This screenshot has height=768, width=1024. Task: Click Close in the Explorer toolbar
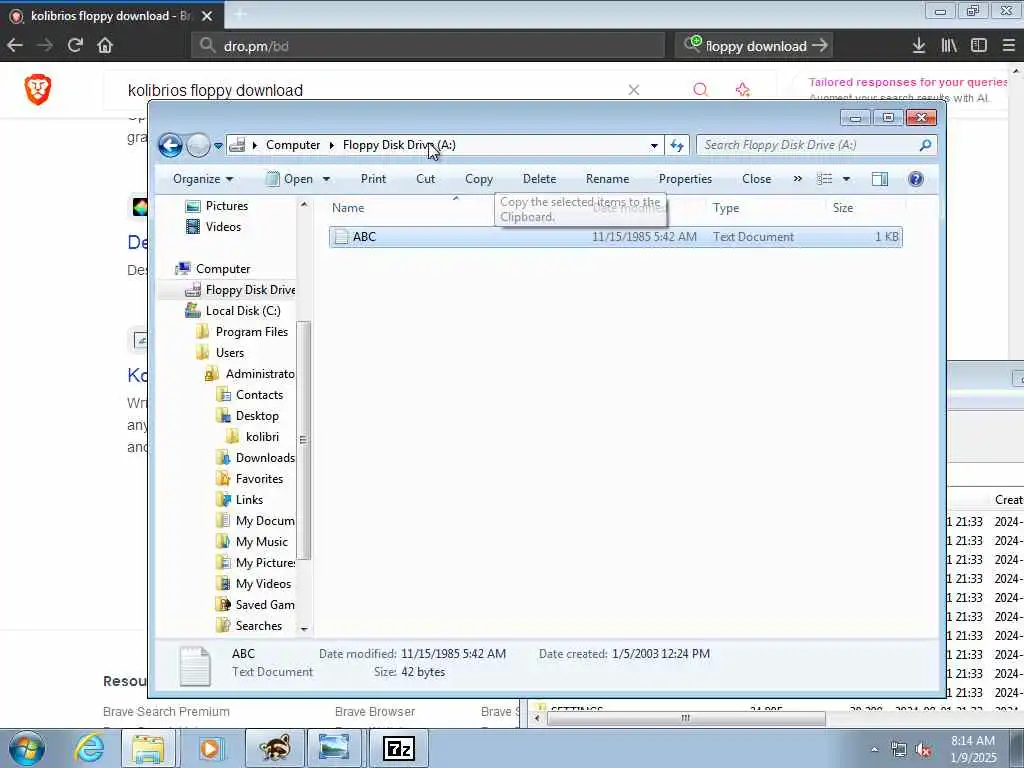(x=756, y=179)
